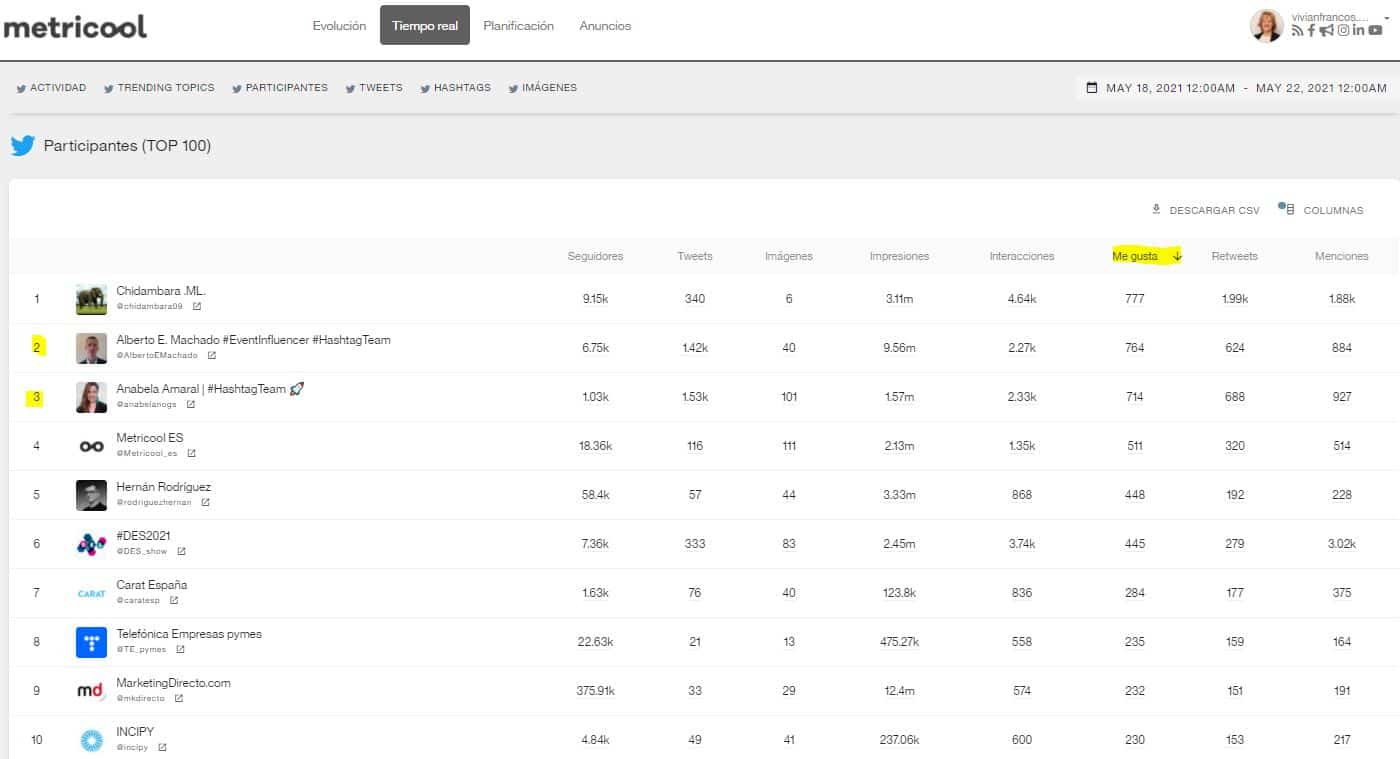Click the LinkedIn icon under username

click(x=1359, y=31)
